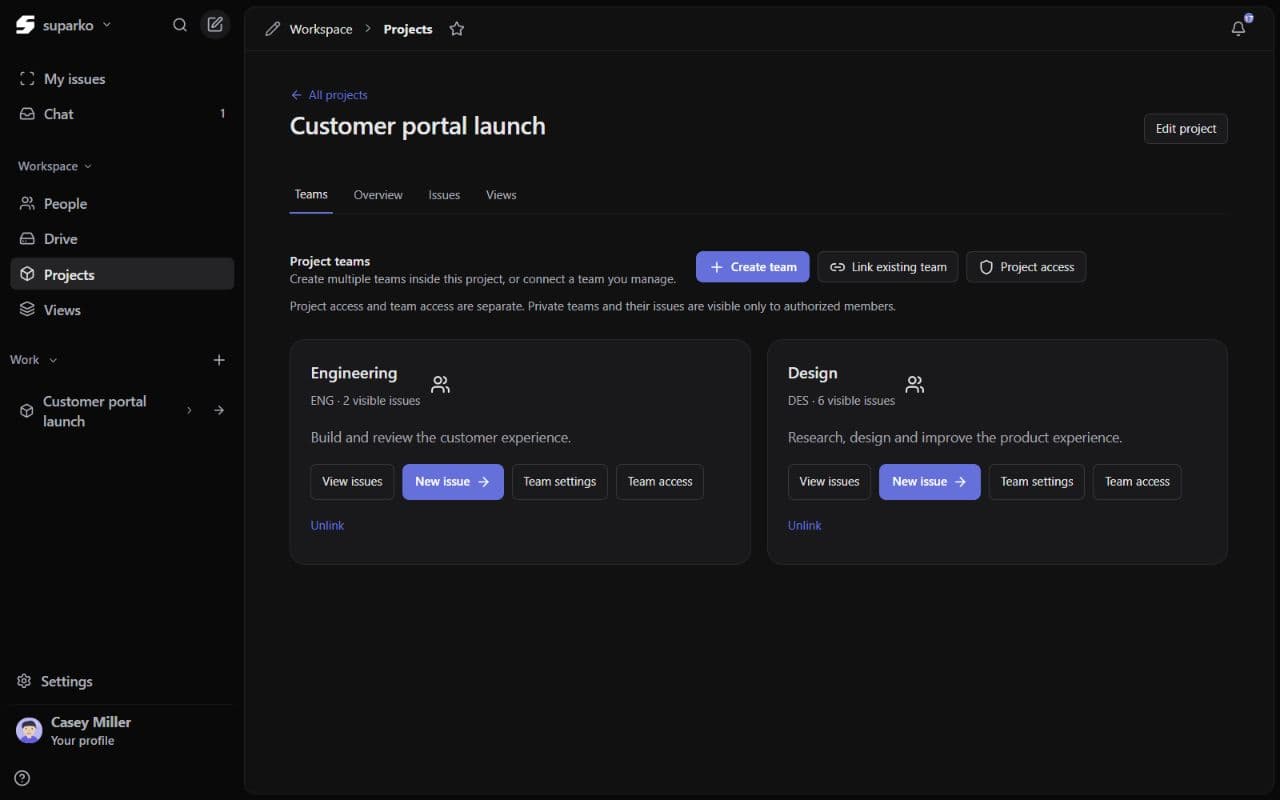Switch to the Overview tab
Screen dimensions: 1280x800
point(378,195)
